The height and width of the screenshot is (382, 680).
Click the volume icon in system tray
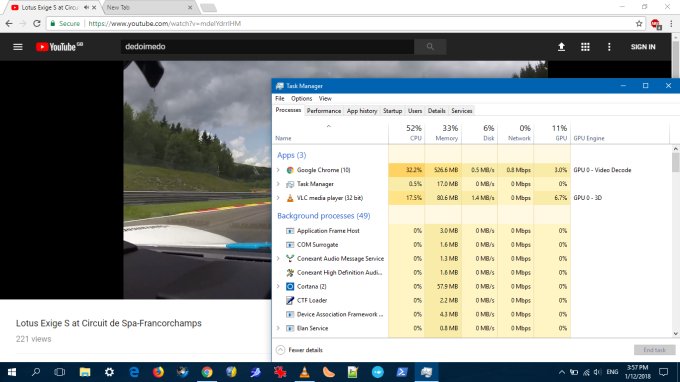[598, 372]
